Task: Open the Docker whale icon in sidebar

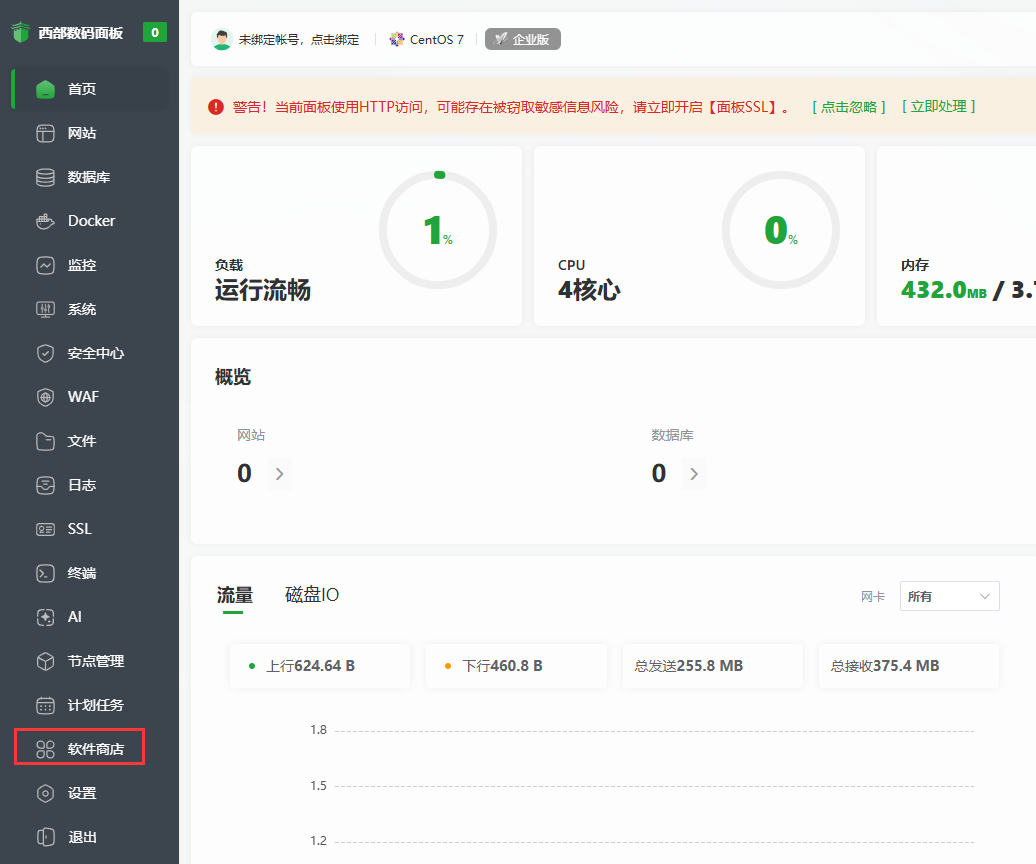Action: pyautogui.click(x=45, y=221)
